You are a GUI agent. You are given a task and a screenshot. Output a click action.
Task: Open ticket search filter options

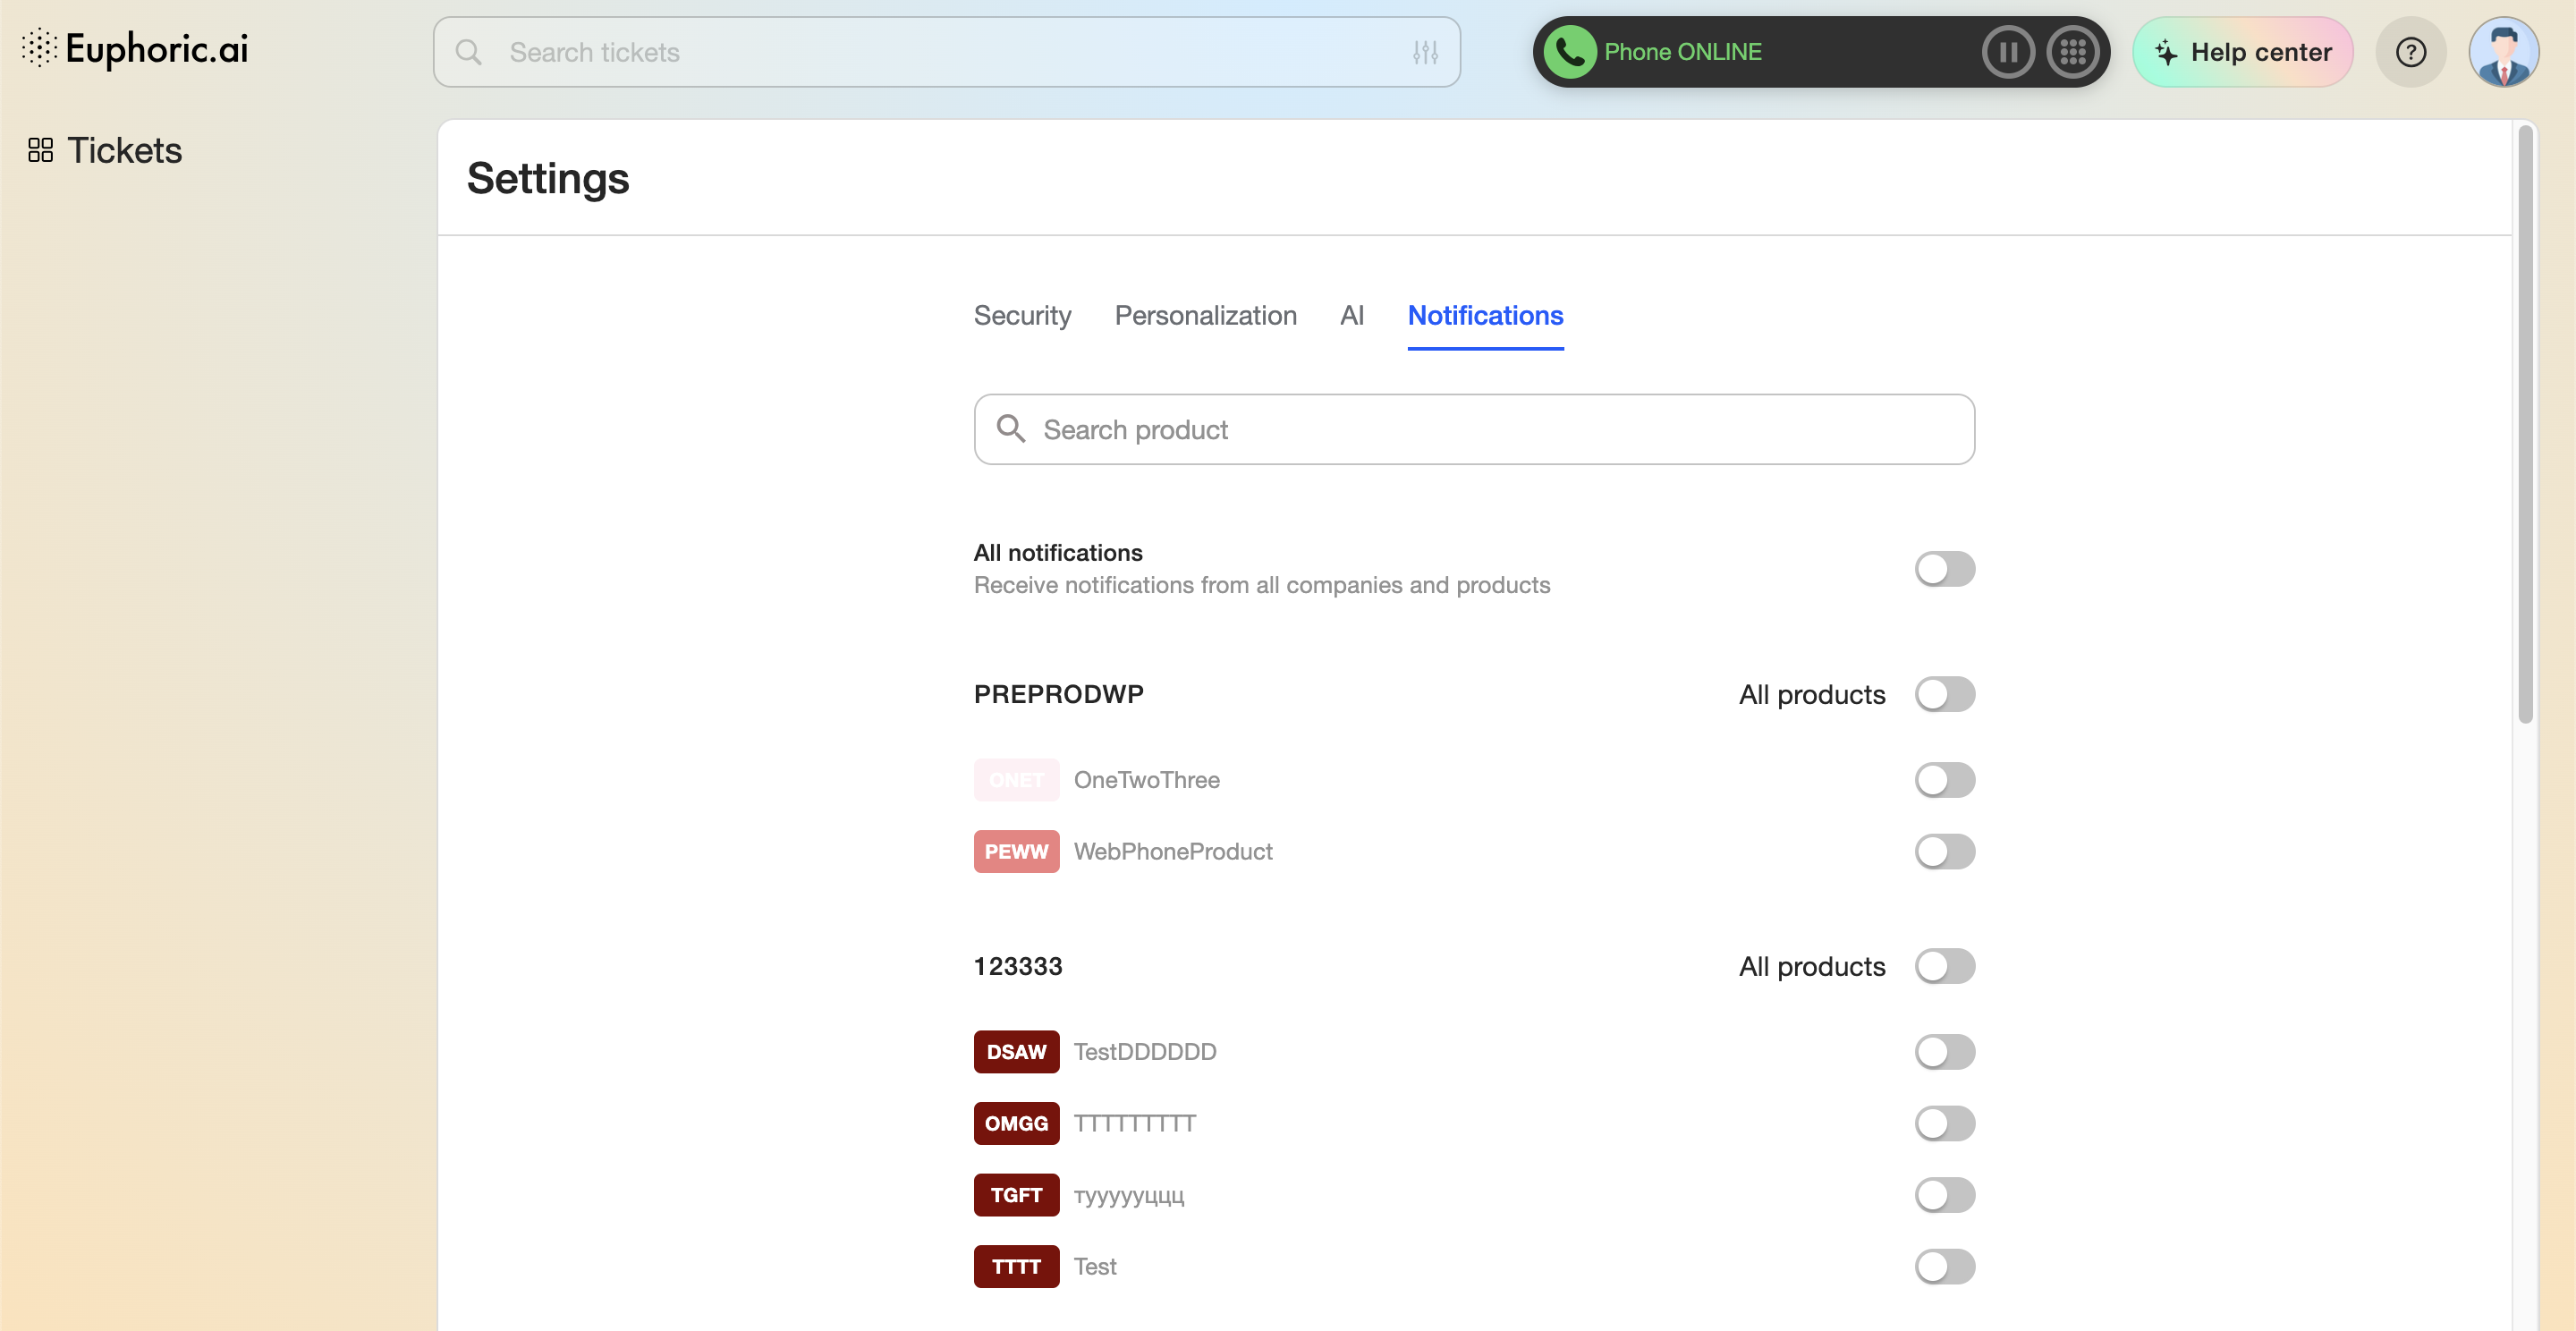[1425, 52]
